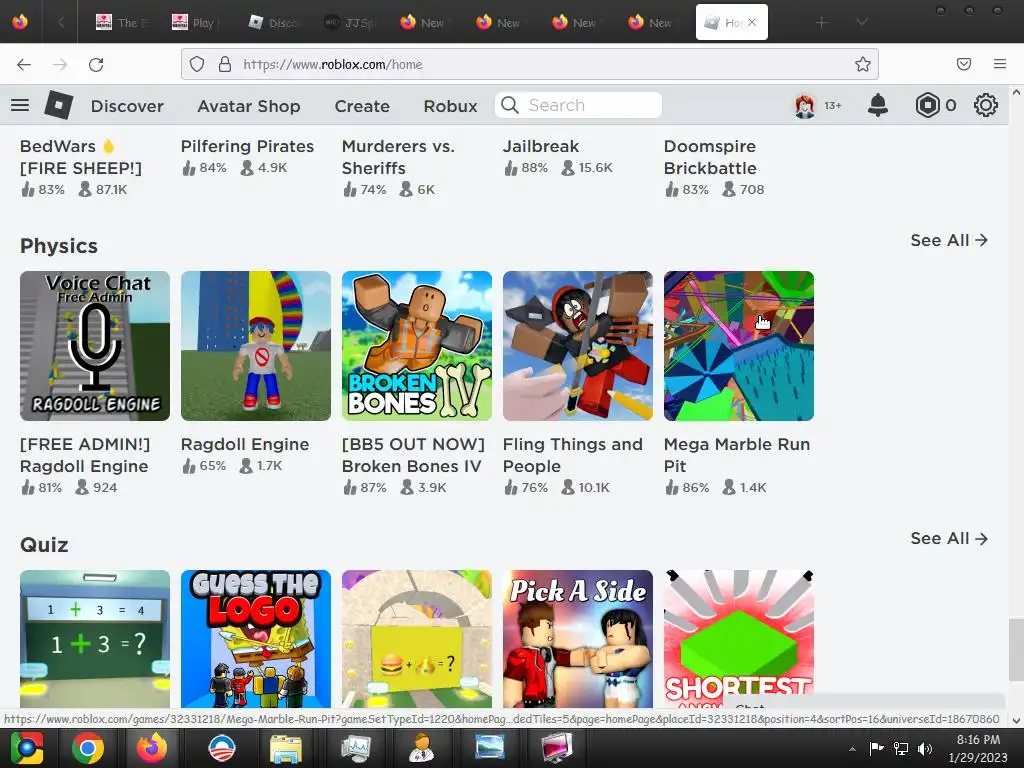
Task: See All for Physics games
Action: tap(949, 240)
